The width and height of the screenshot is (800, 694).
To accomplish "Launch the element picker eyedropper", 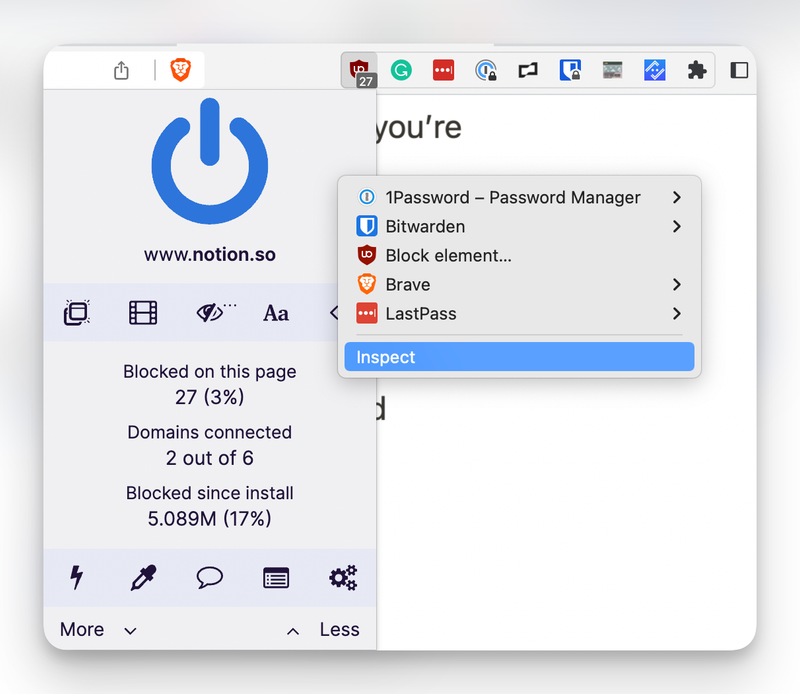I will 143,578.
